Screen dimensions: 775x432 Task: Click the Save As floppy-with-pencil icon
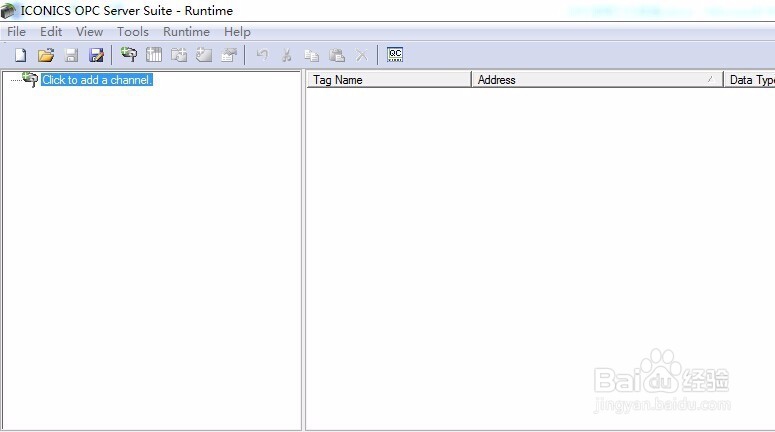pos(96,55)
